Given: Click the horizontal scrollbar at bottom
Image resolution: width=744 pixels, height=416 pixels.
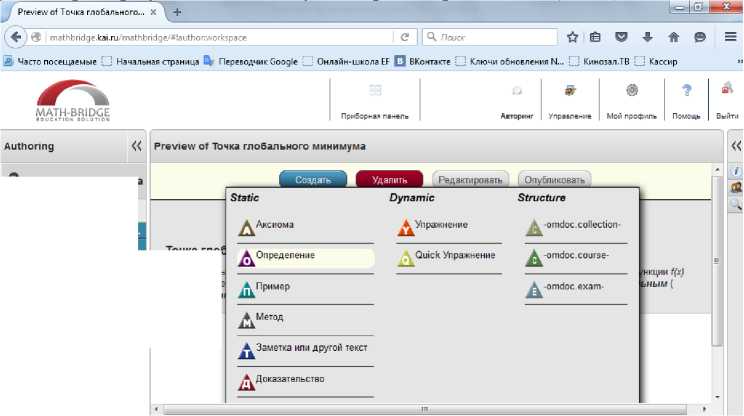Looking at the screenshot, I should click(425, 409).
